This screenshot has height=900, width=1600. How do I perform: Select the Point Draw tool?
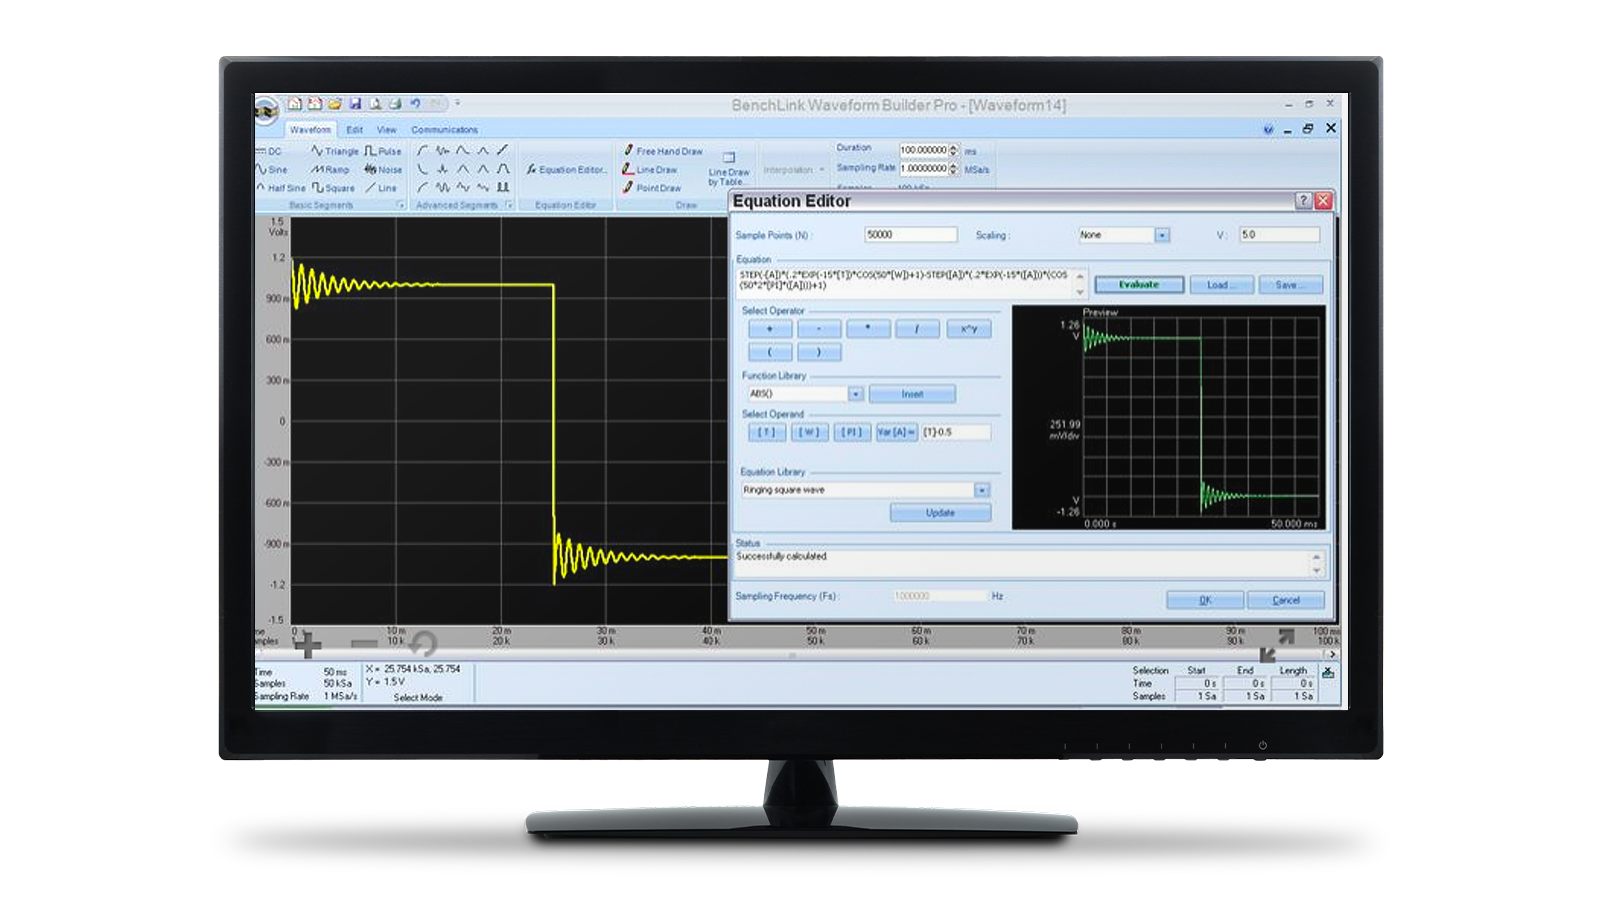[652, 188]
